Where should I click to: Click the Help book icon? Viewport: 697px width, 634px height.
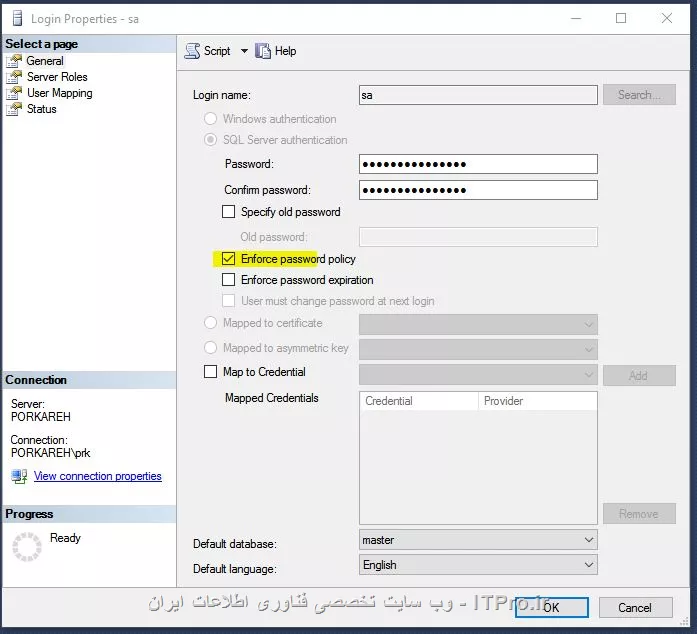tap(263, 51)
